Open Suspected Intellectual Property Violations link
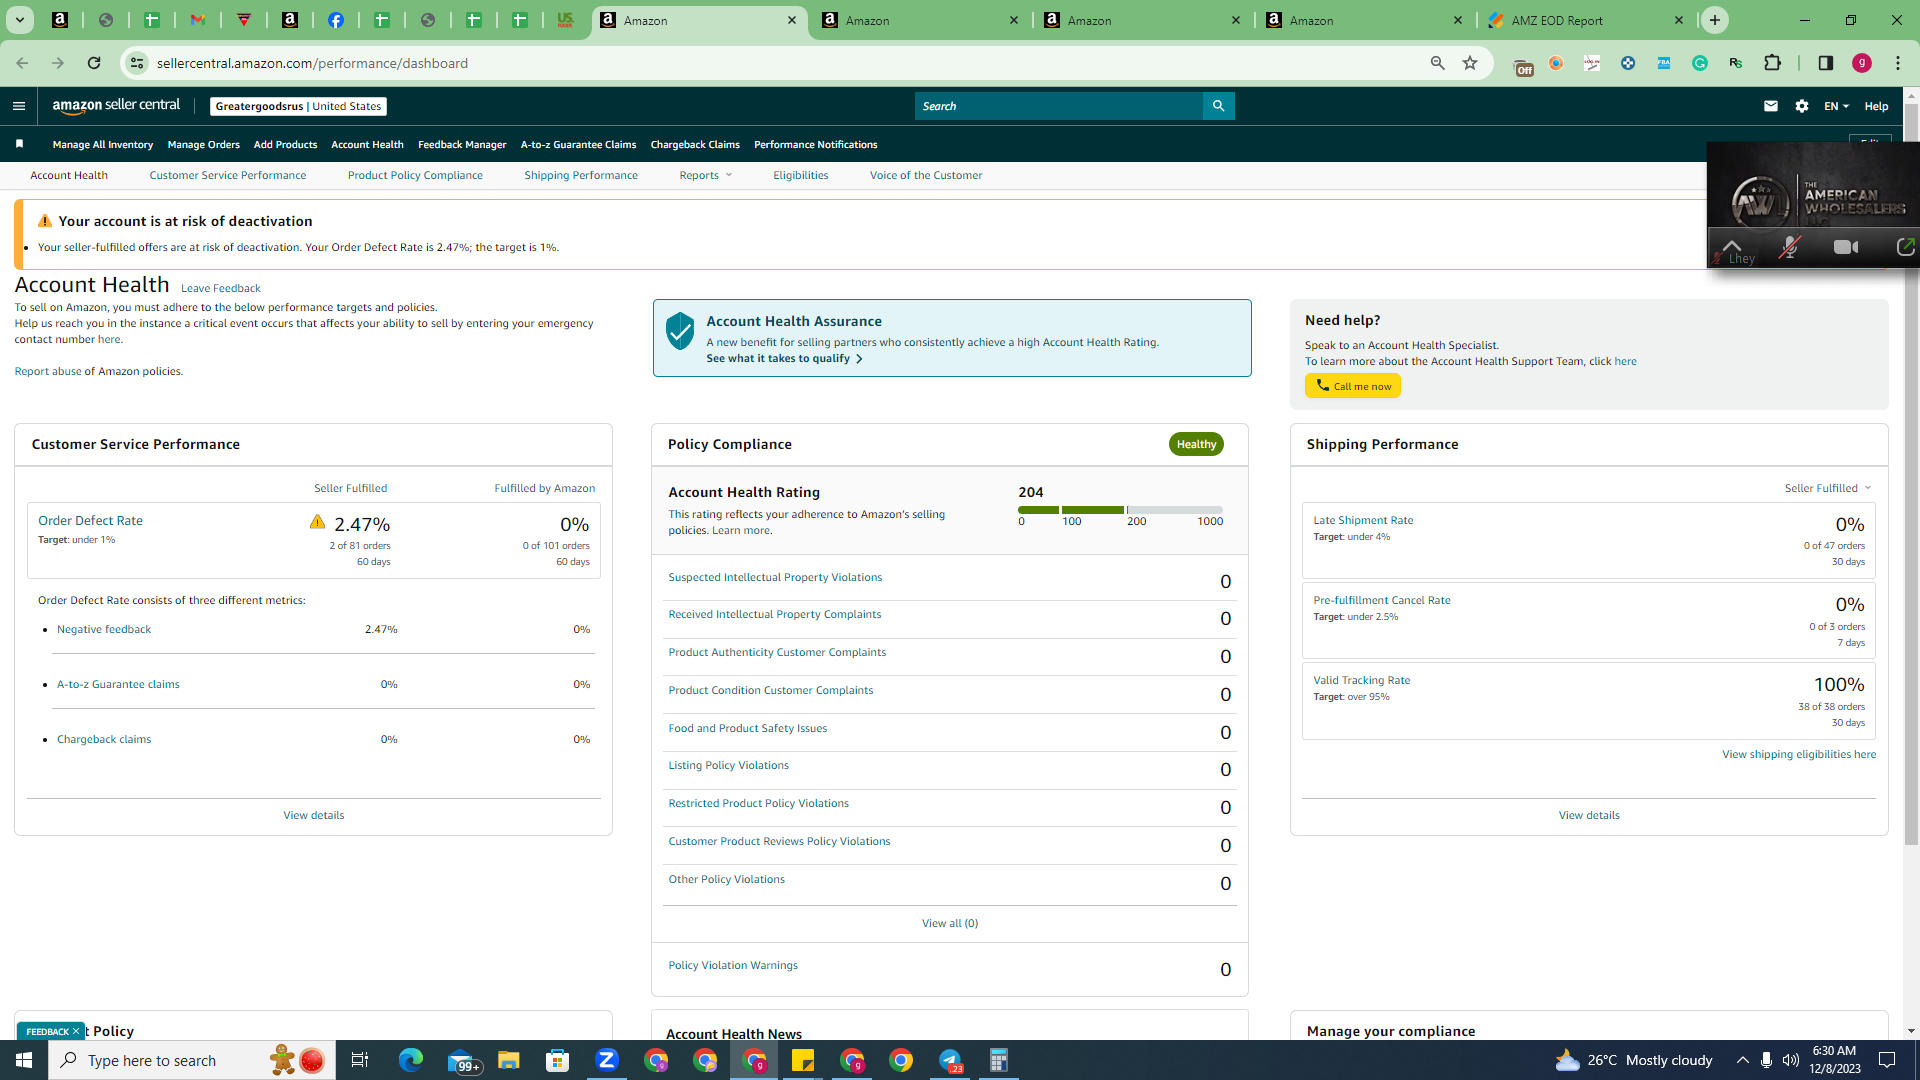This screenshot has height=1080, width=1920. pos(775,577)
